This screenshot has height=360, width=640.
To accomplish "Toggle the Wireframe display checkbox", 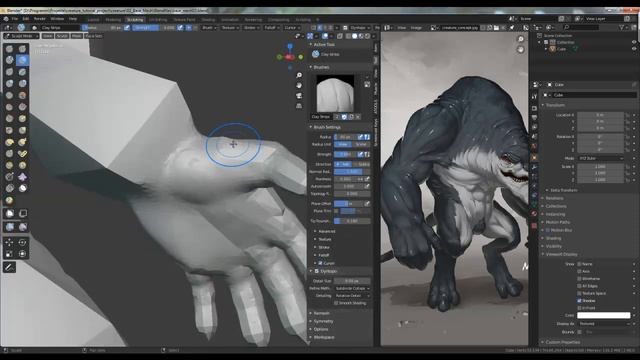I will pyautogui.click(x=579, y=279).
